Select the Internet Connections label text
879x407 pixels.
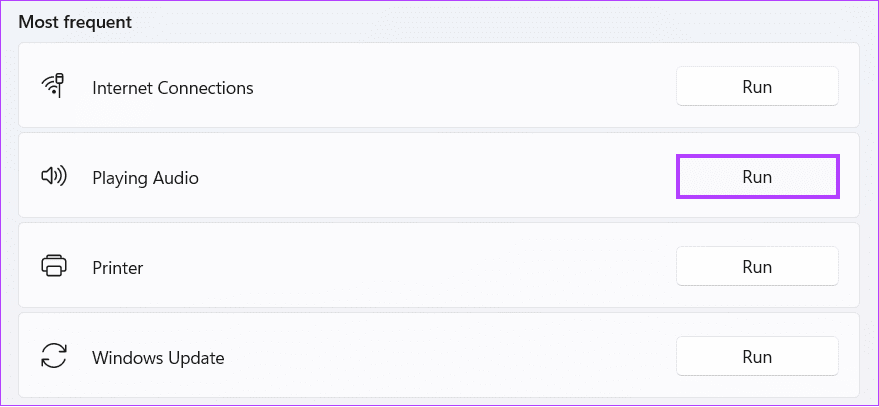tap(173, 88)
